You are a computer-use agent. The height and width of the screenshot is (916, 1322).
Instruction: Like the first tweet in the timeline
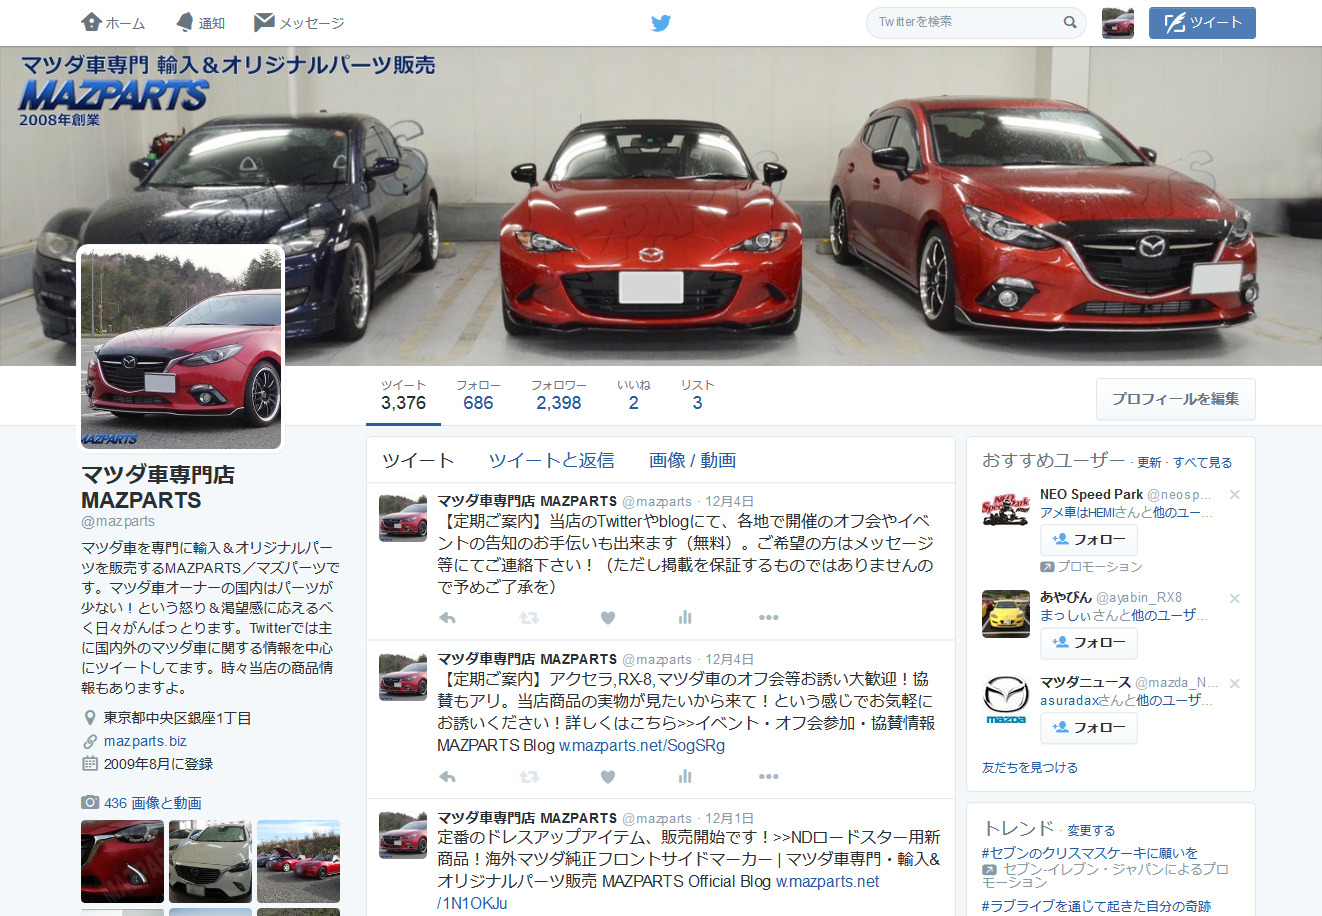[x=607, y=618]
